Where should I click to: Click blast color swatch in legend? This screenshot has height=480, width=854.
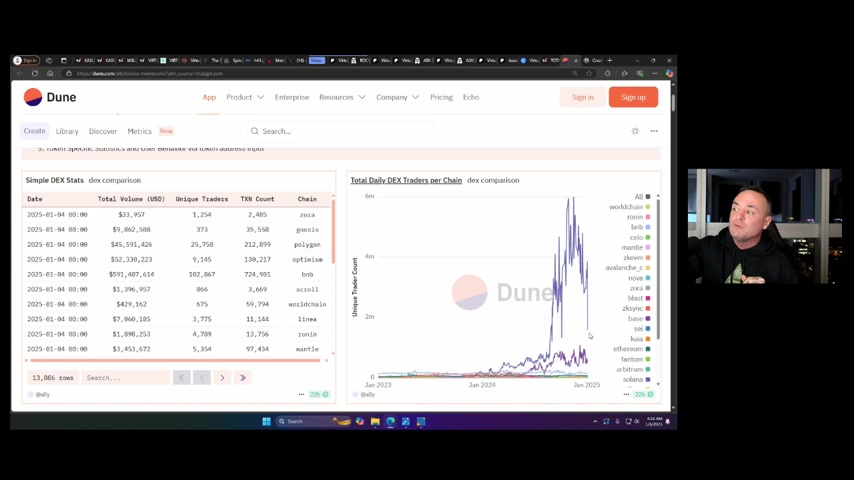[648, 299]
